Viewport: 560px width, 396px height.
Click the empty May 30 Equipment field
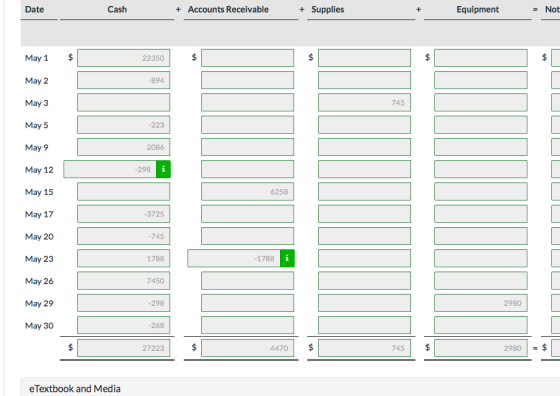(481, 325)
